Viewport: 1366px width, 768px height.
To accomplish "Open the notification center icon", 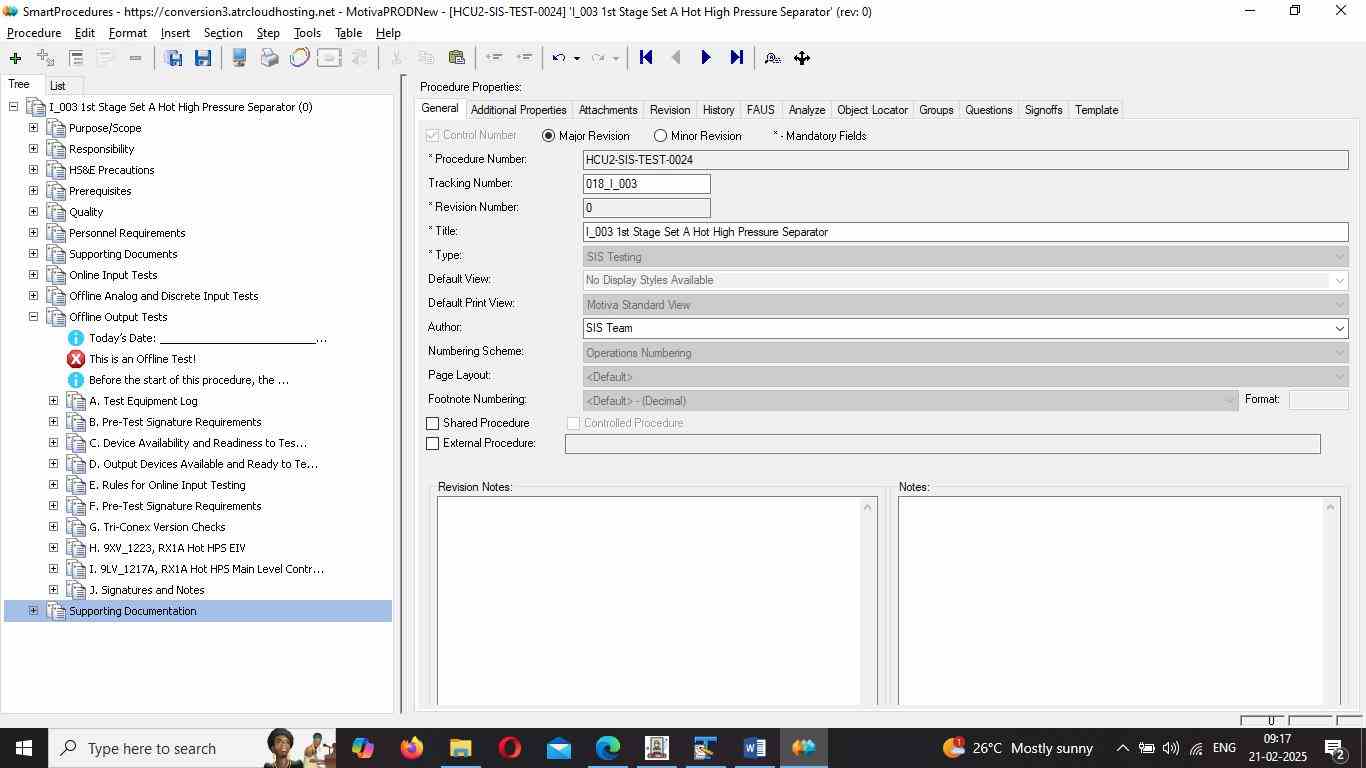I will pyautogui.click(x=1335, y=748).
